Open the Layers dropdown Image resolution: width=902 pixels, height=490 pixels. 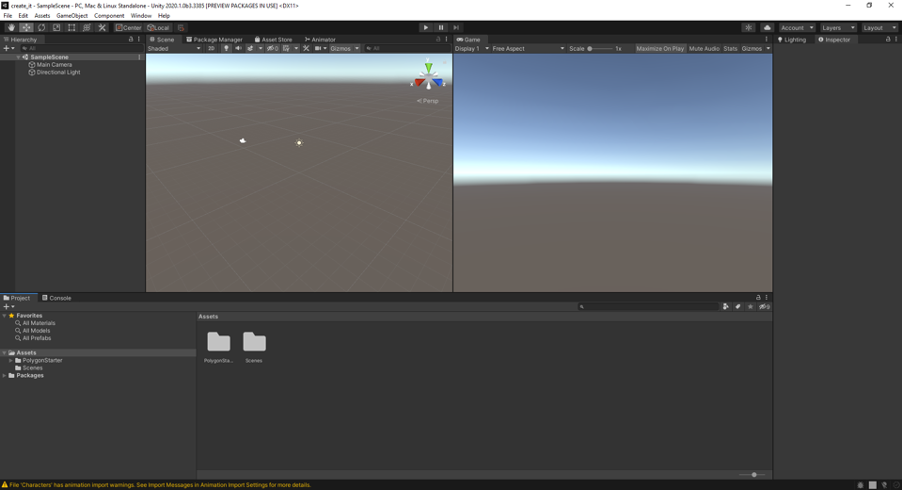pos(838,28)
